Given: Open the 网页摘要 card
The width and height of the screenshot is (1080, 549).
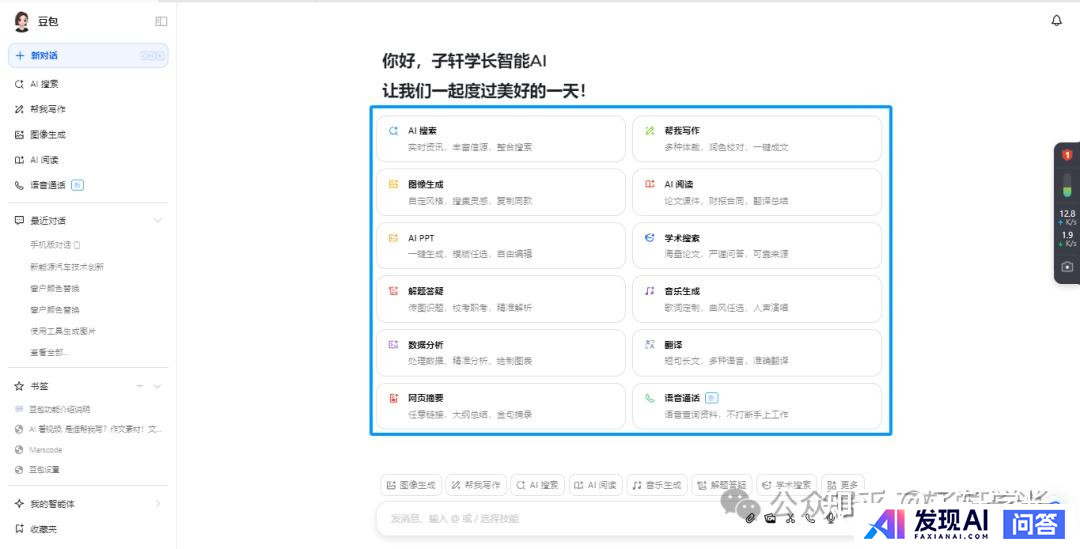Looking at the screenshot, I should point(501,406).
